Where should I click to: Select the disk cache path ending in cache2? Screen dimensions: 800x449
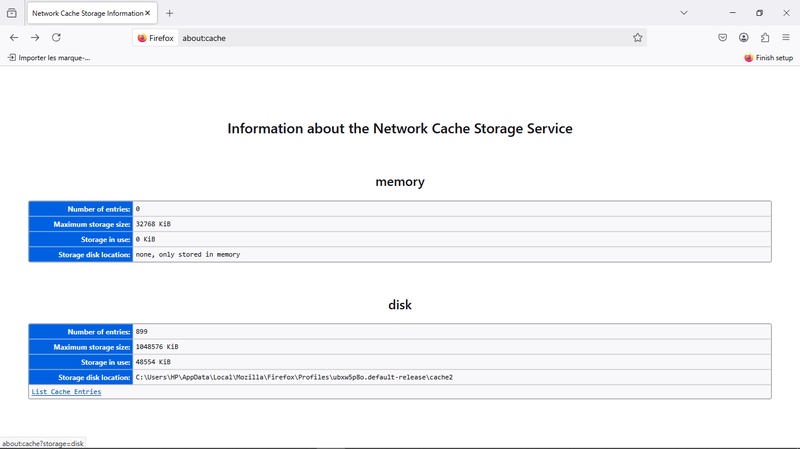294,377
